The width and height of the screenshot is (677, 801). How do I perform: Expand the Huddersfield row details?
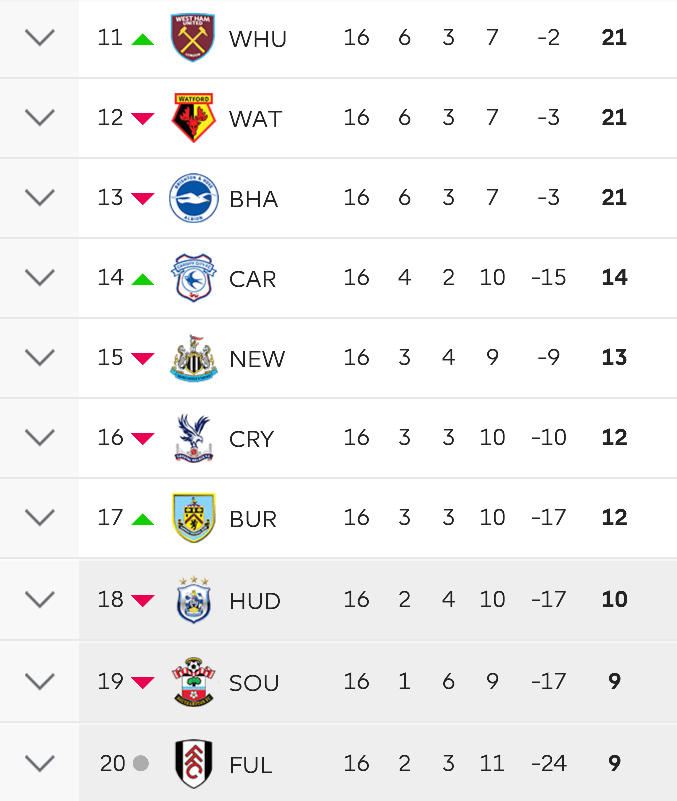tap(40, 600)
